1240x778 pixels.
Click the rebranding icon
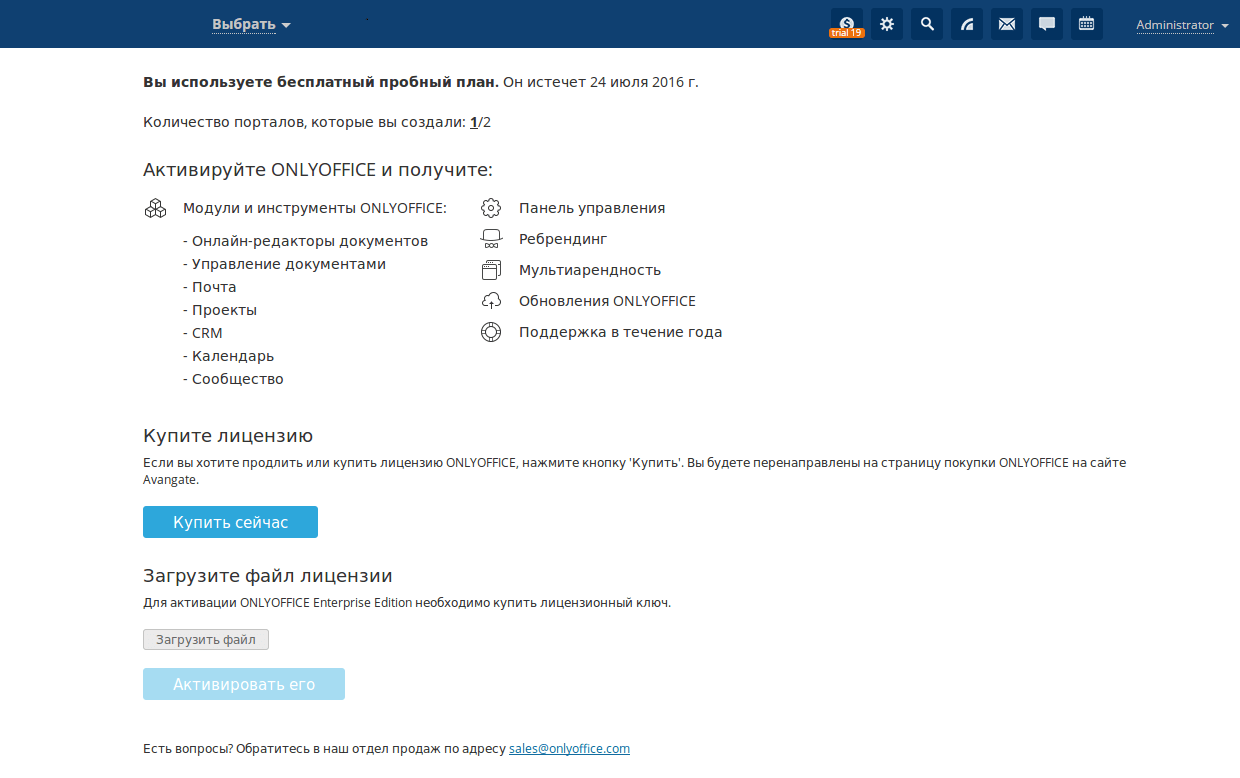tap(490, 239)
